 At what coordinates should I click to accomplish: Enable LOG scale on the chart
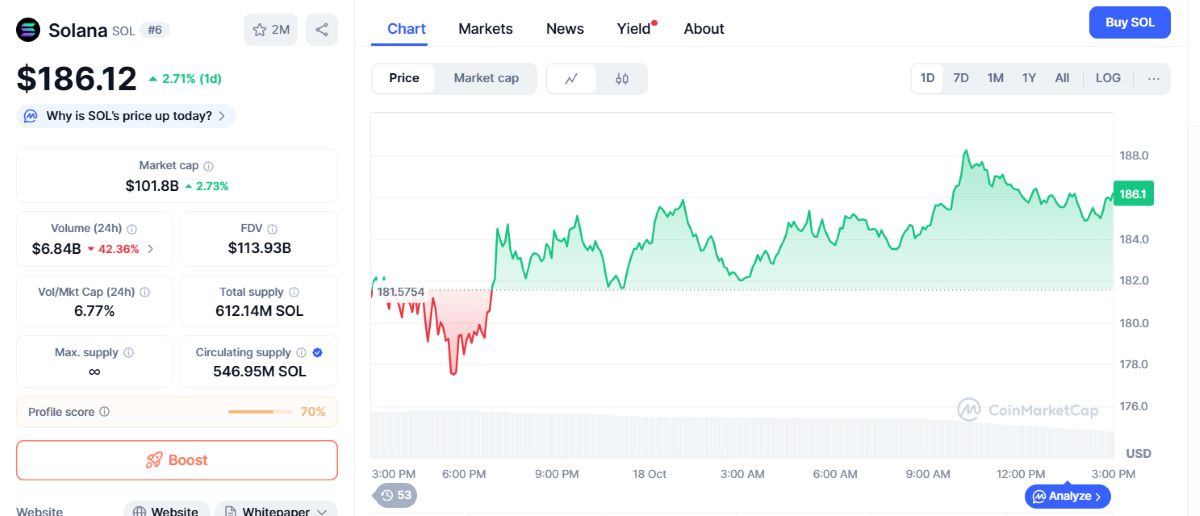click(x=1108, y=78)
